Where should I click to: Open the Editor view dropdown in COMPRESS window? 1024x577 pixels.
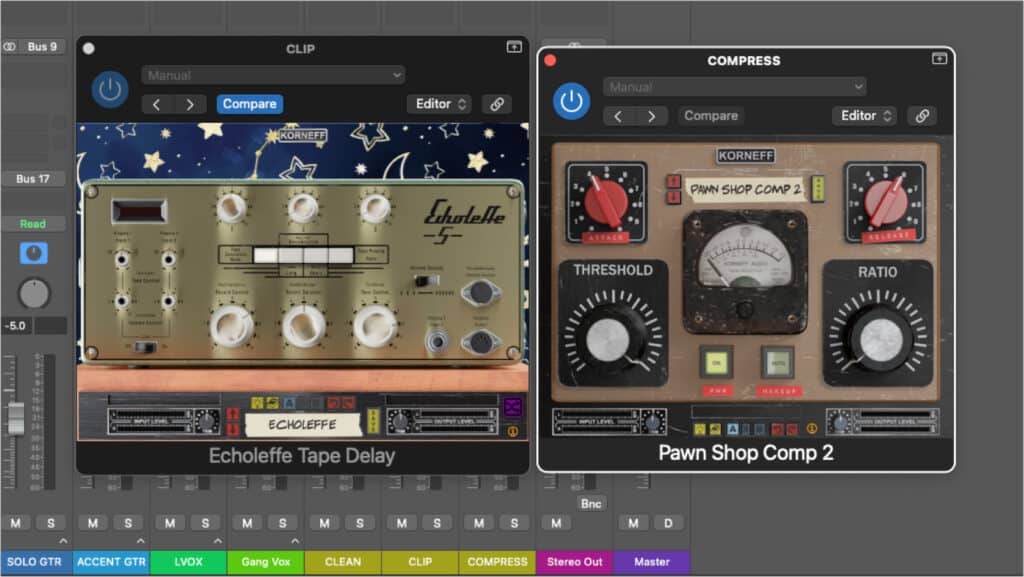[x=865, y=116]
